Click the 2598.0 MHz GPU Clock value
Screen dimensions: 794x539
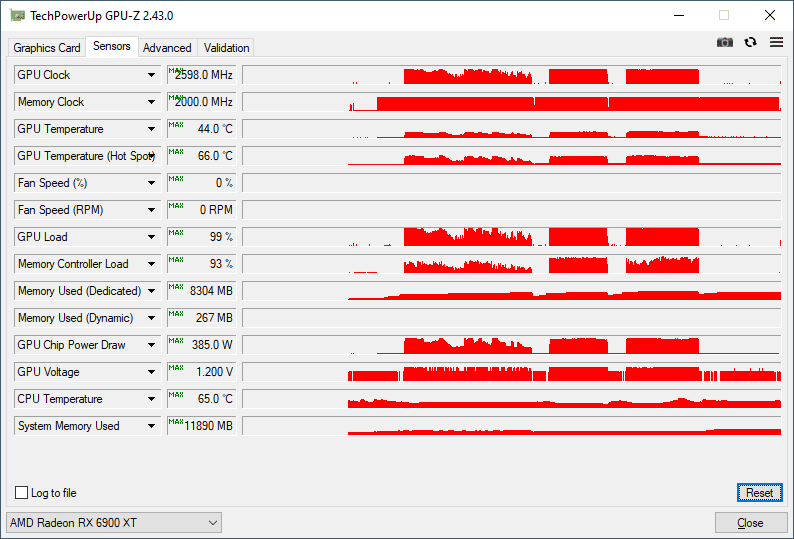coord(202,75)
